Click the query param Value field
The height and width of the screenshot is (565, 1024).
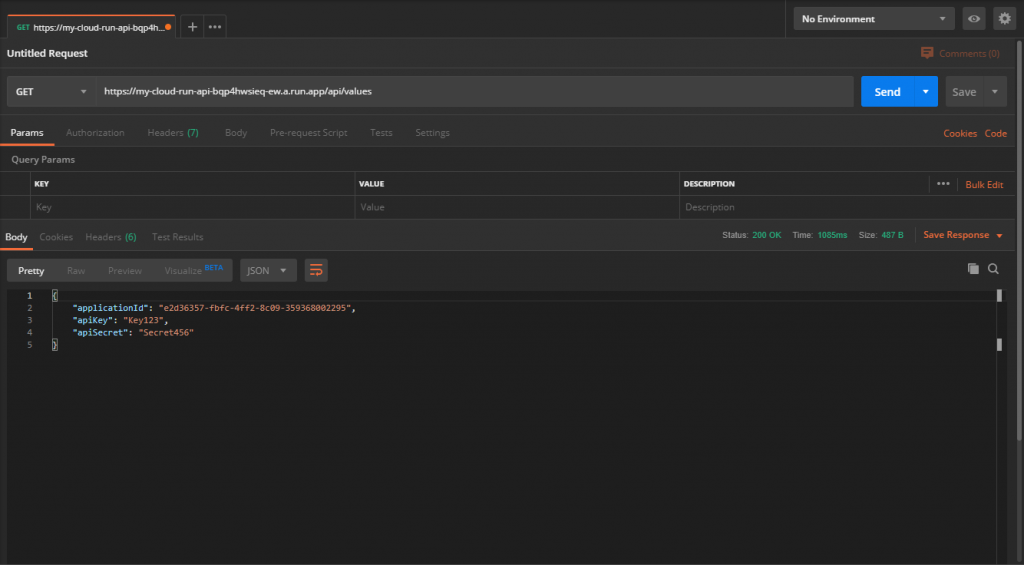click(517, 207)
